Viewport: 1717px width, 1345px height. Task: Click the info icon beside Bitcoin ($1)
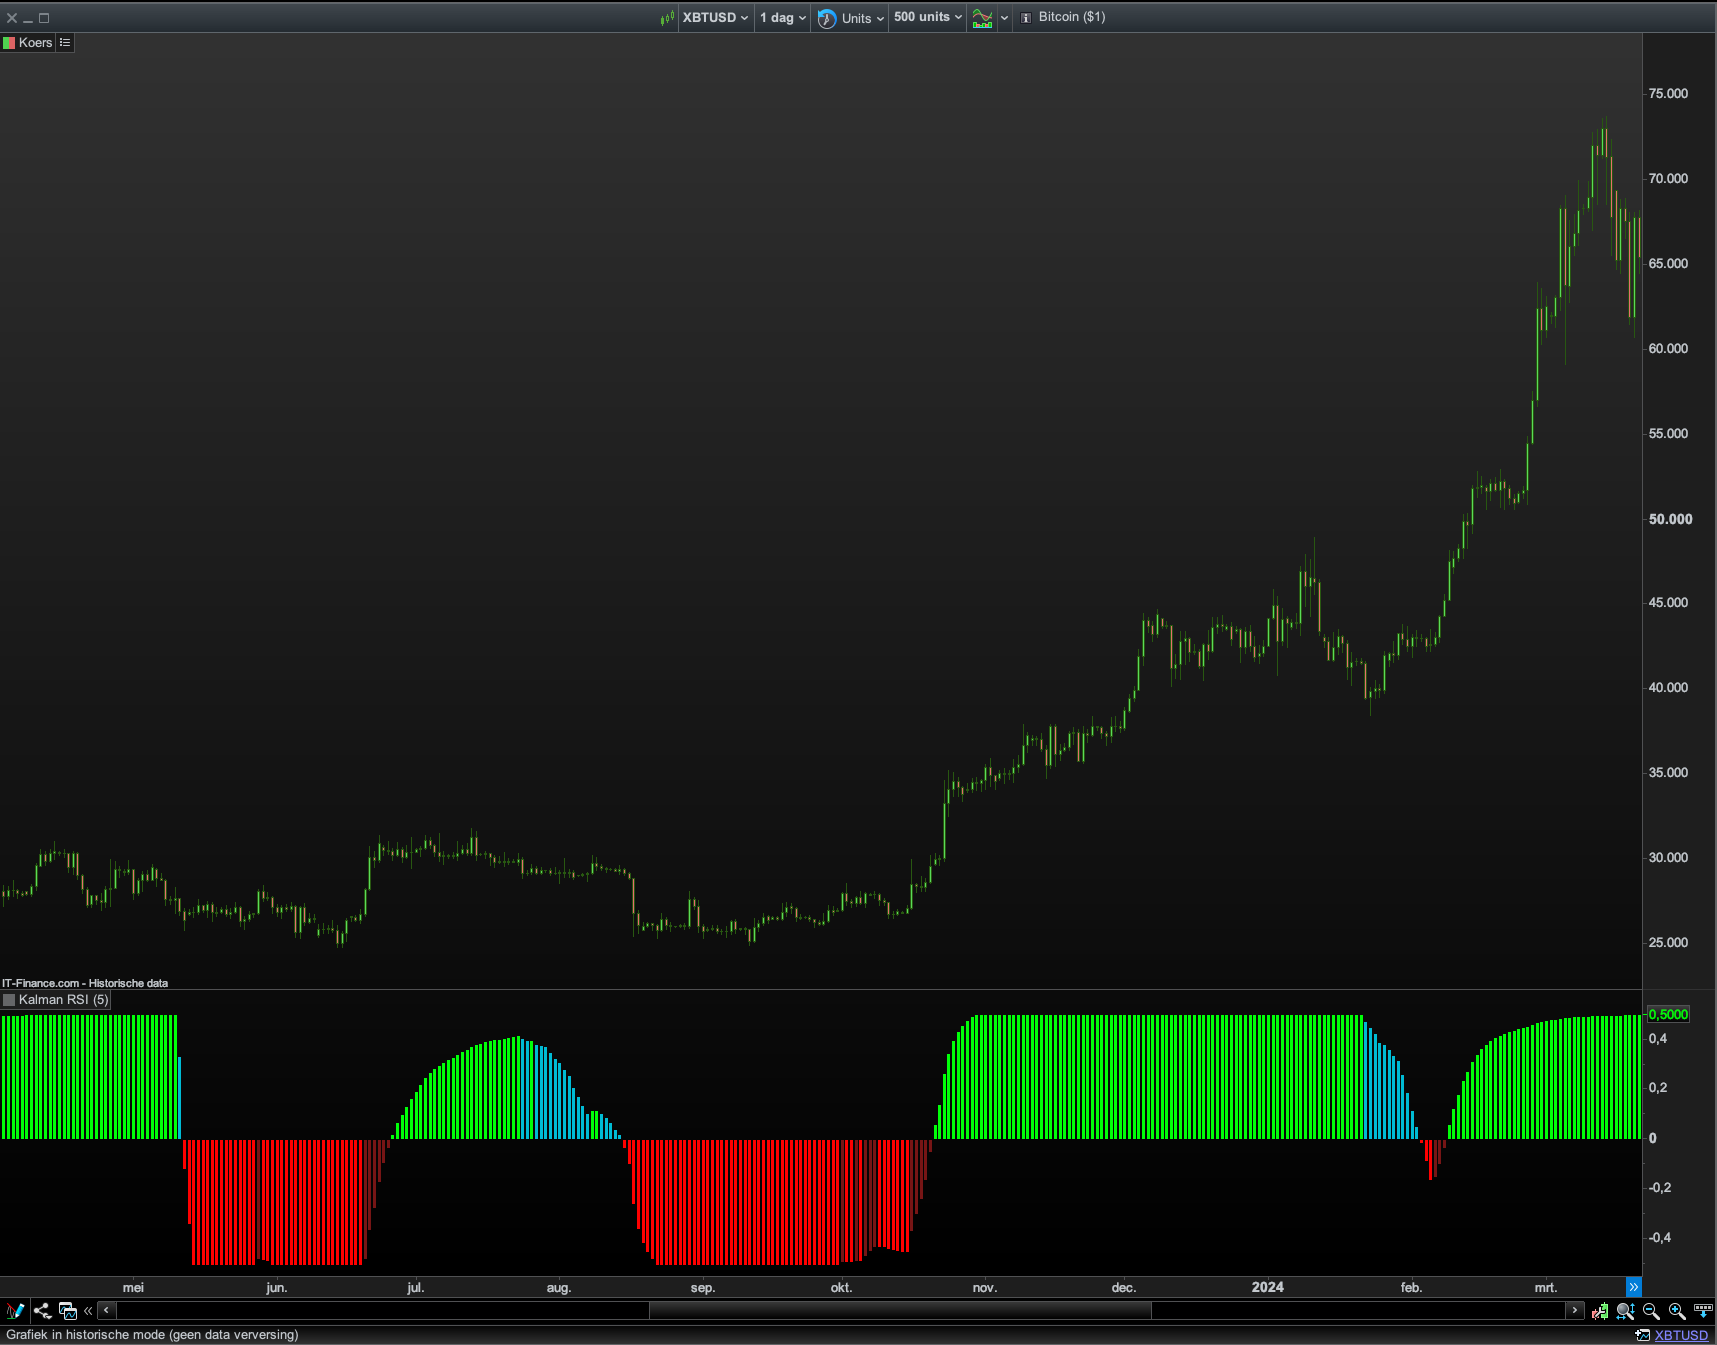tap(1025, 18)
